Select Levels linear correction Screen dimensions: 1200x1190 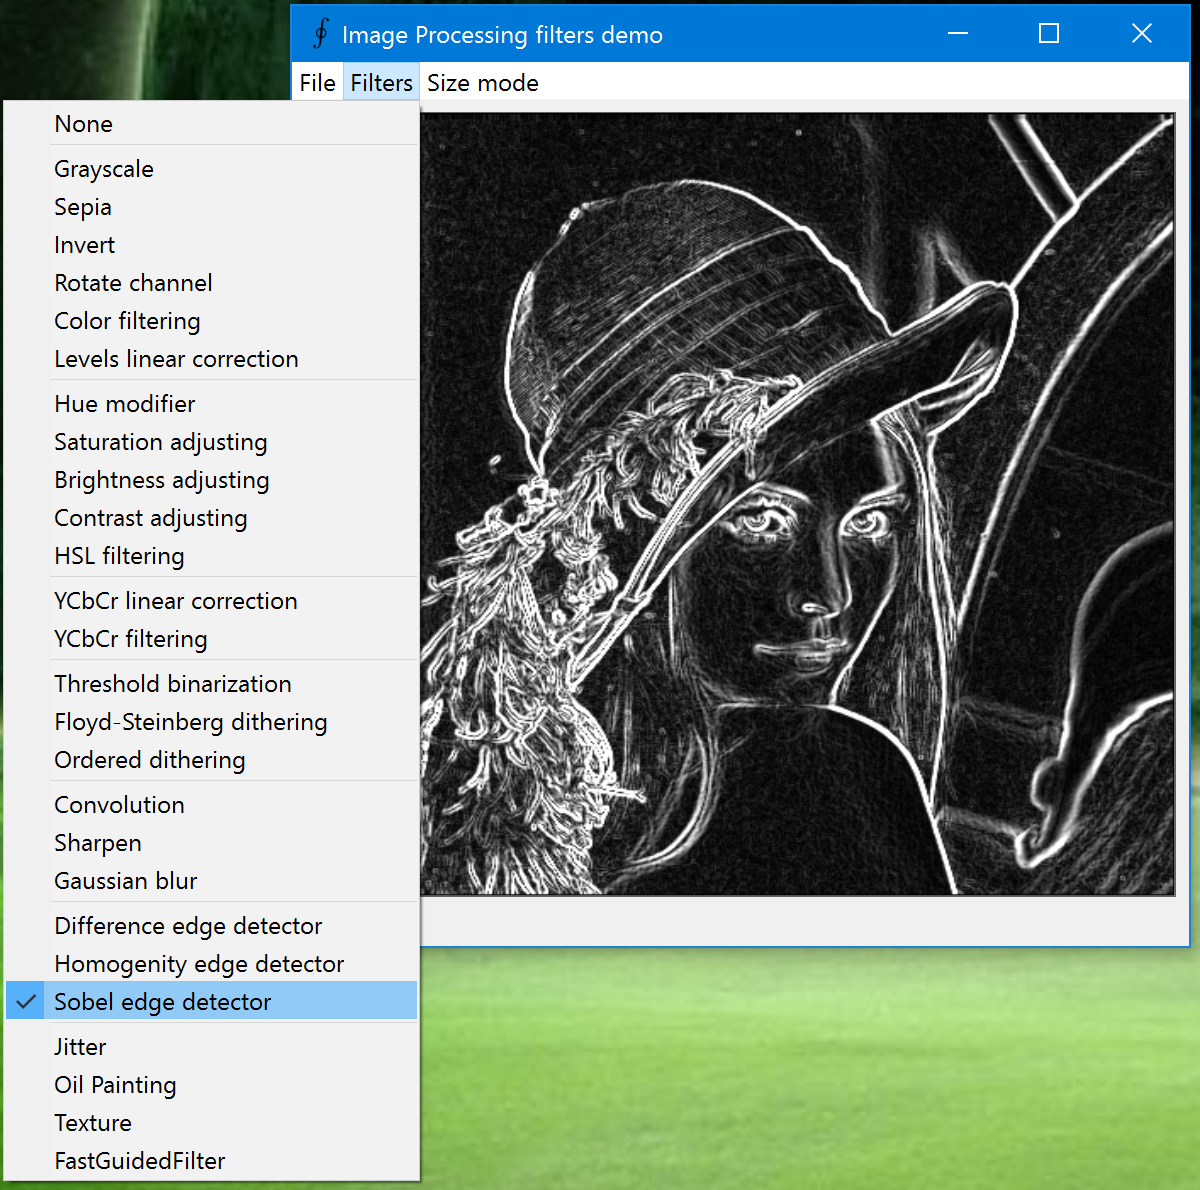176,358
